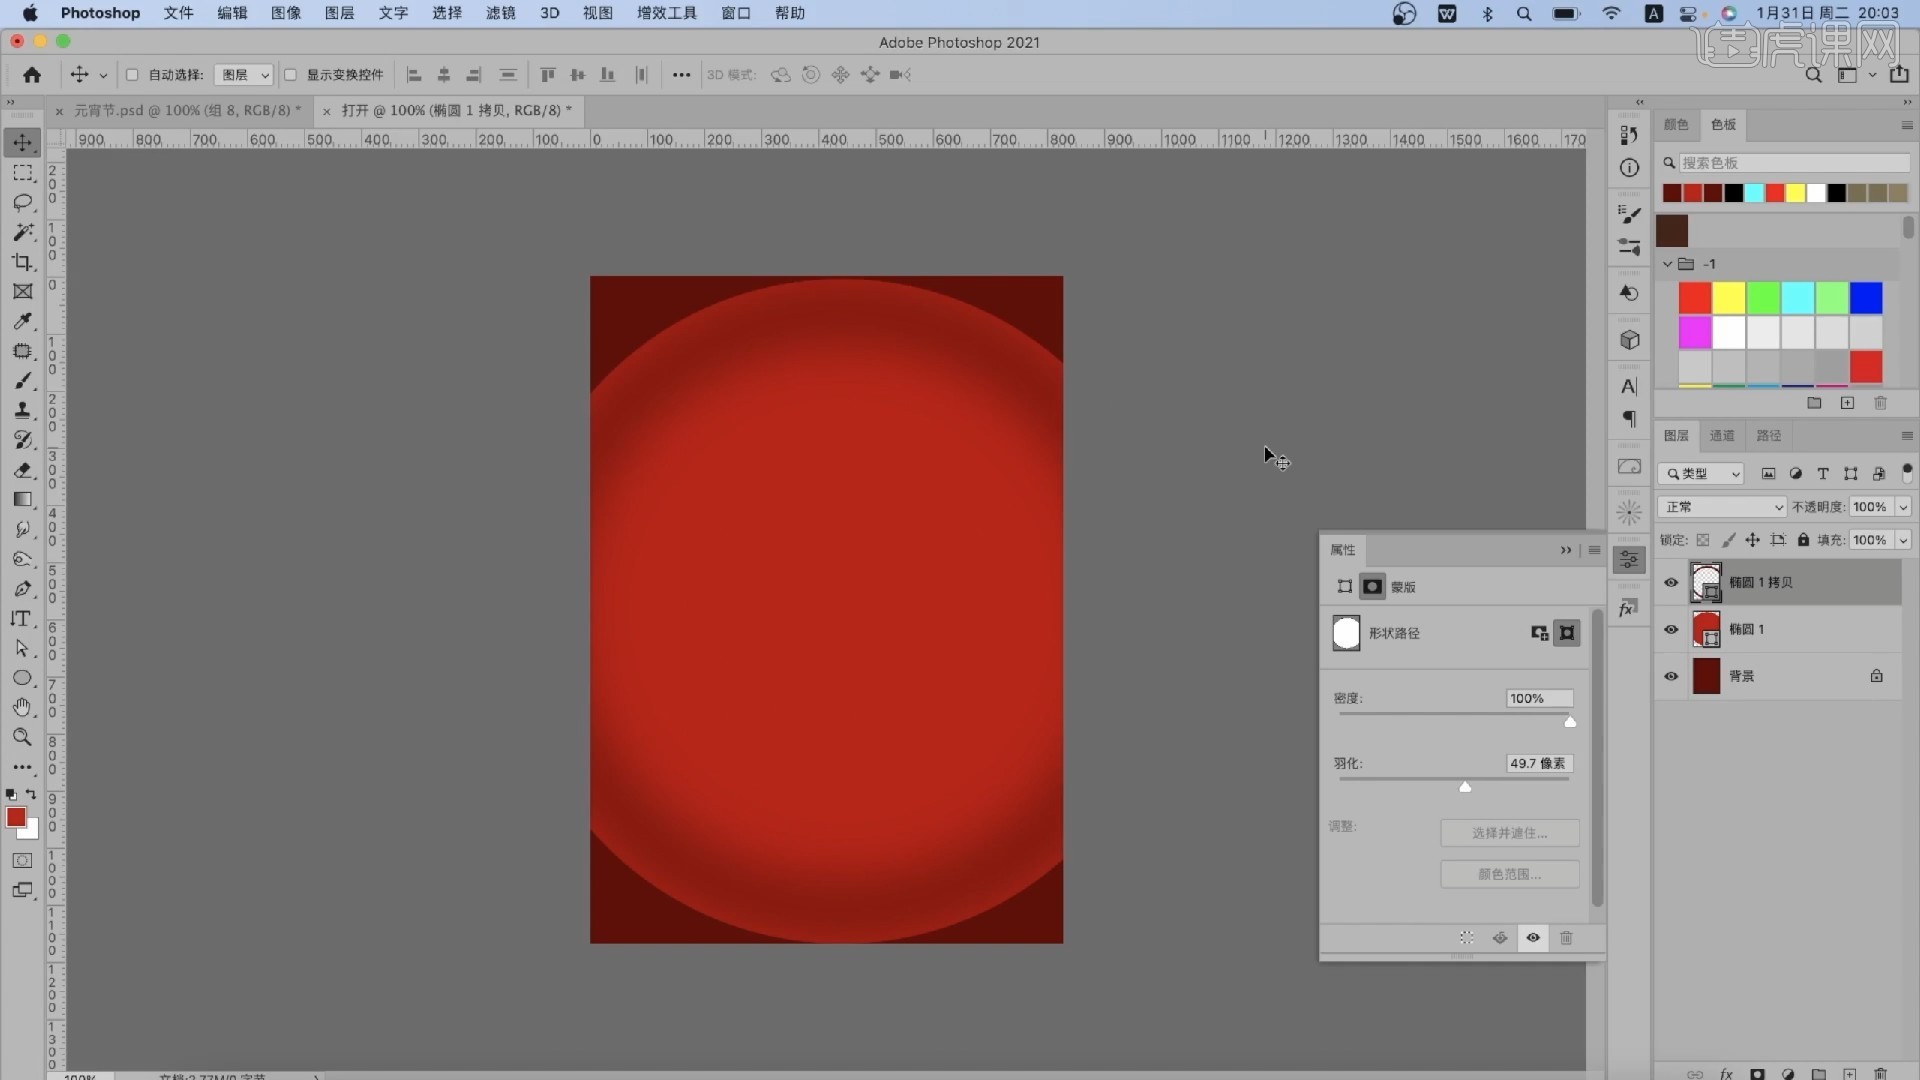Image resolution: width=1920 pixels, height=1080 pixels.
Task: Hide the 椭圆 1 layer
Action: [1671, 630]
